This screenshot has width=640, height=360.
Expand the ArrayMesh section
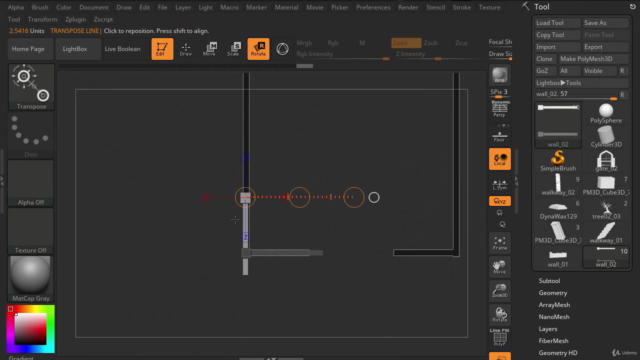click(554, 304)
